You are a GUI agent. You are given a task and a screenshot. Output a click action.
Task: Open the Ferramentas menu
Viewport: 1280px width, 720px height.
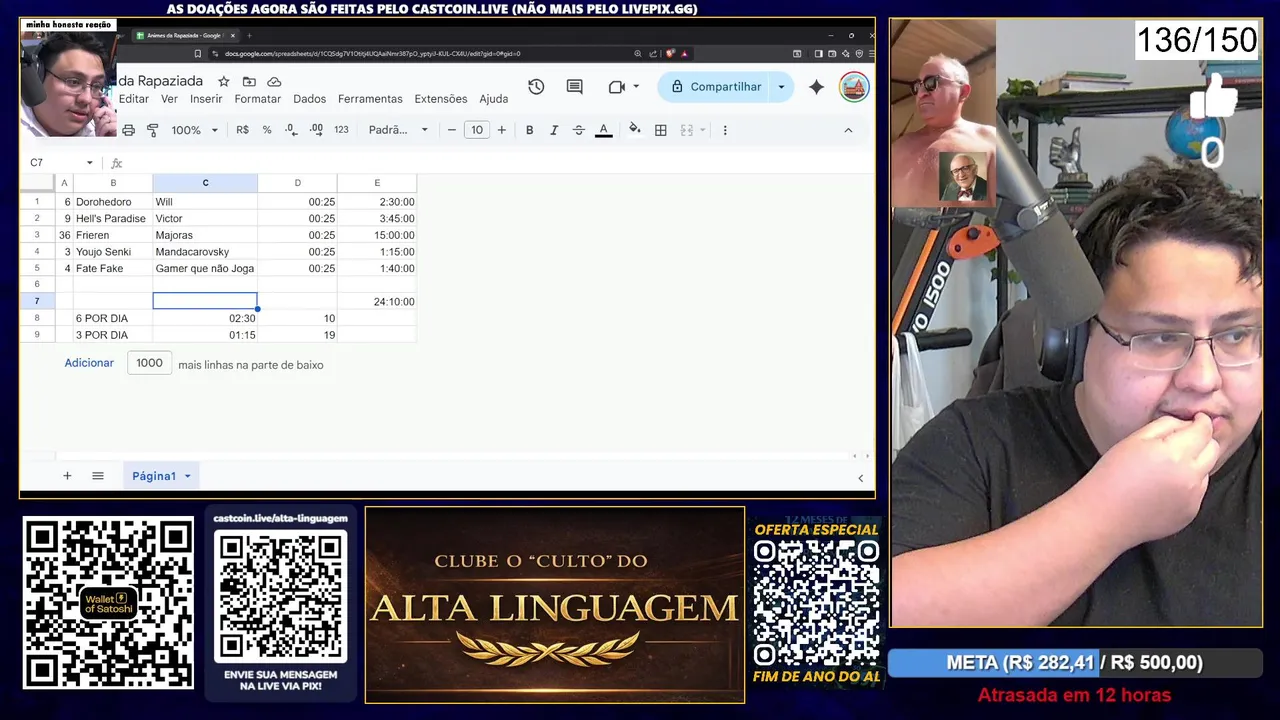click(x=370, y=99)
